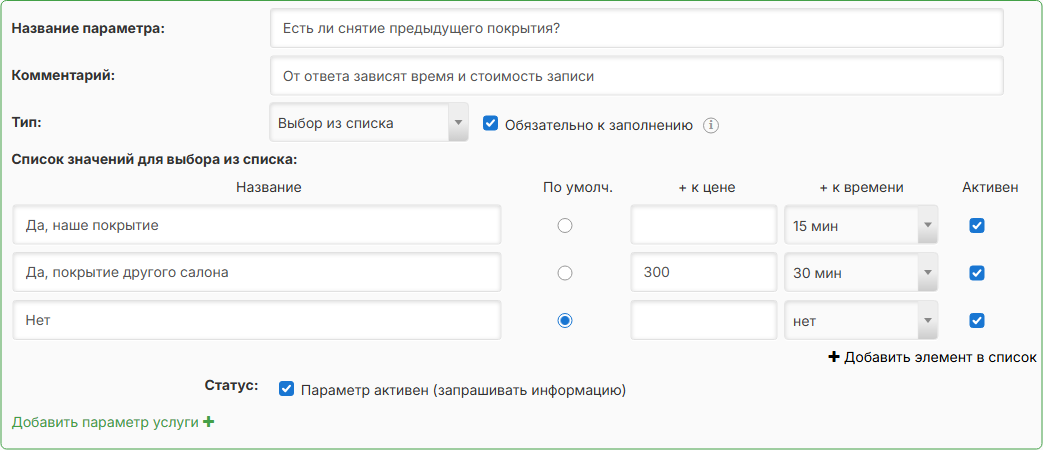Set 'Да, покрытие другого салона' as default
The width and height of the screenshot is (1043, 450).
[565, 273]
